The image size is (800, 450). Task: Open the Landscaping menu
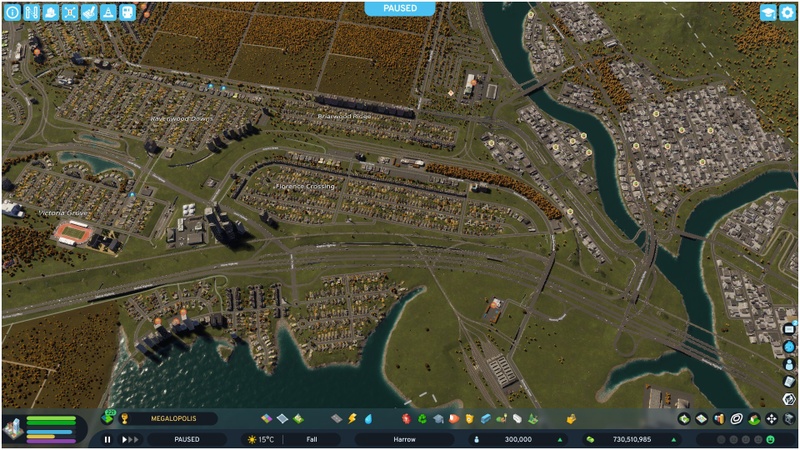pos(533,419)
